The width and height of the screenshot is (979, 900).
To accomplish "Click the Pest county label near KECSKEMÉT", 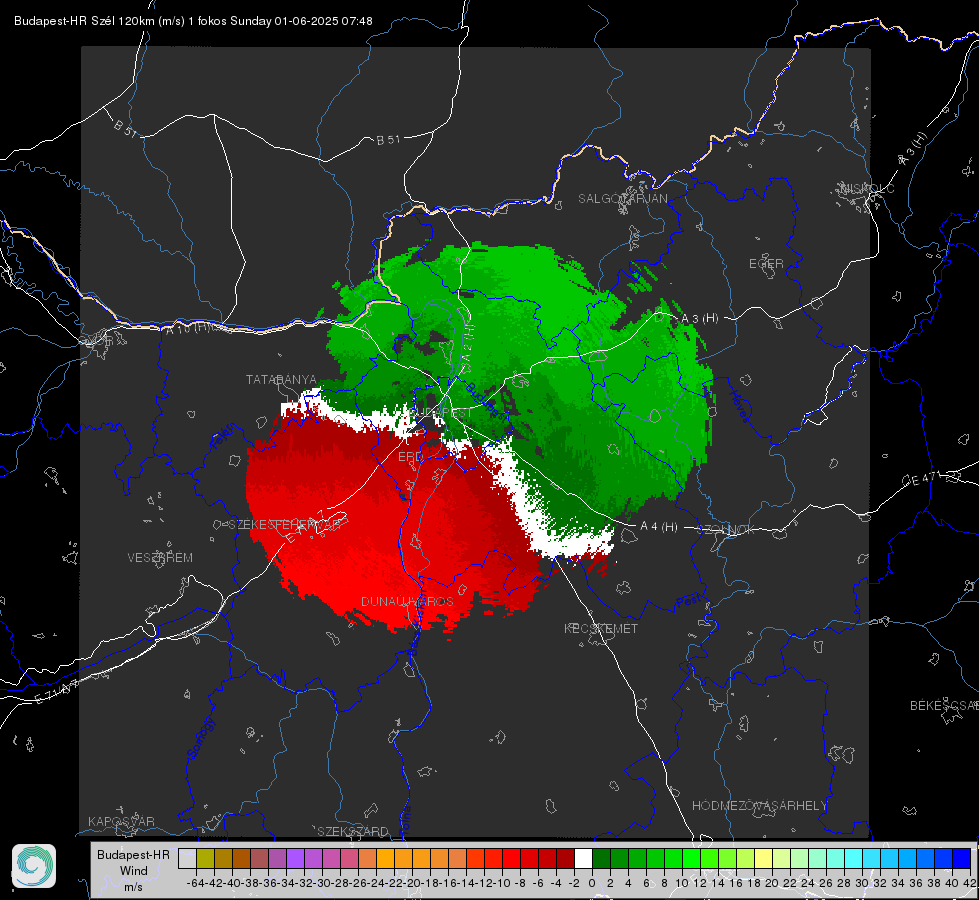I will click(688, 601).
